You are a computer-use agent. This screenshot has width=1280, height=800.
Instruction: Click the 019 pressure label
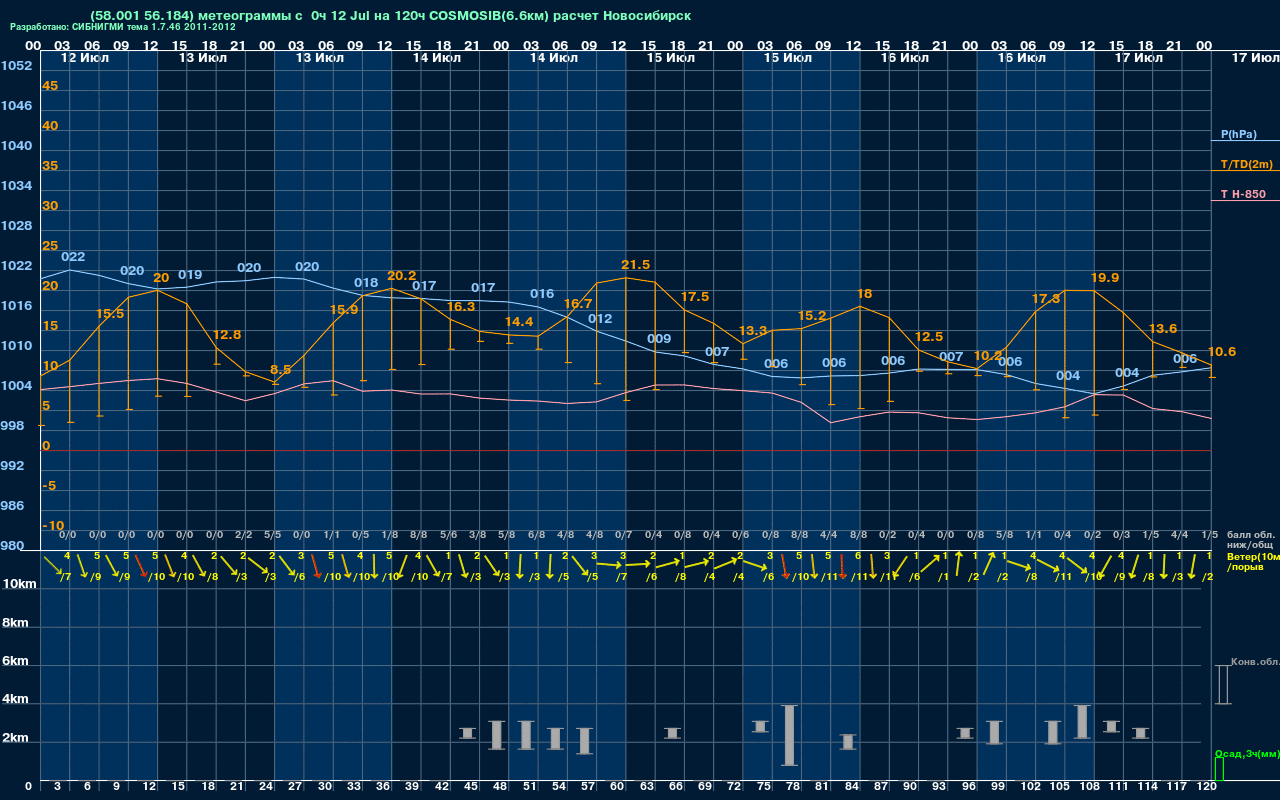(x=190, y=275)
